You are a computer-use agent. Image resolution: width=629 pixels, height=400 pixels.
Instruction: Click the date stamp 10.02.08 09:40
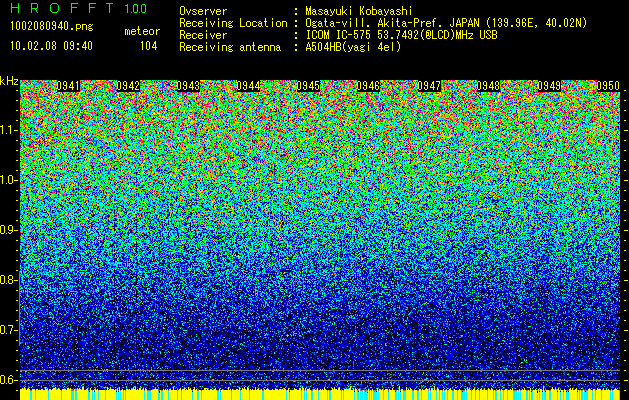[x=51, y=46]
